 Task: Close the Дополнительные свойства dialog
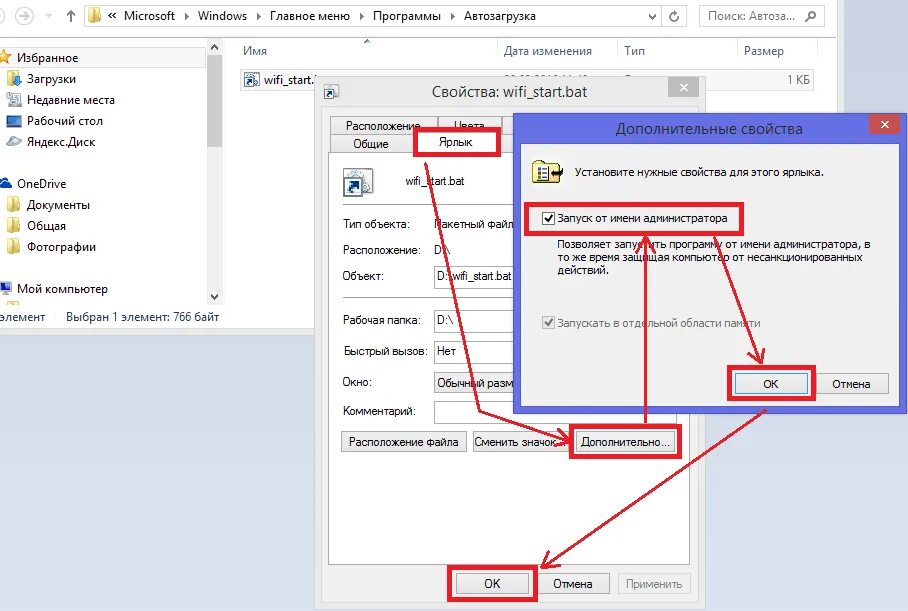click(885, 124)
